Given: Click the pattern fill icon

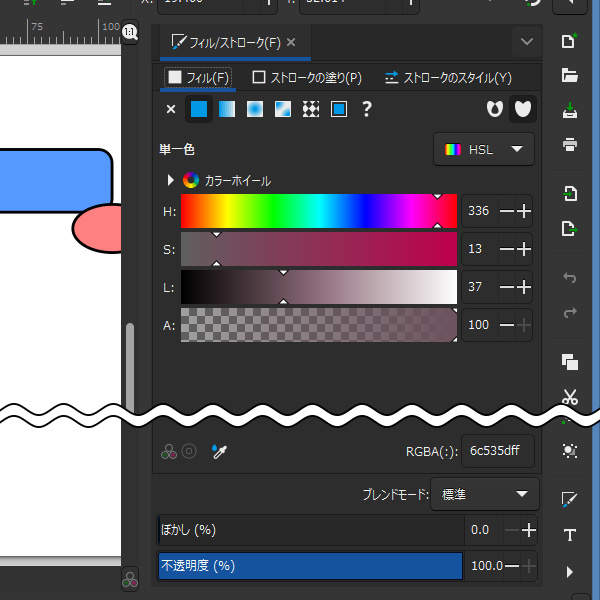Looking at the screenshot, I should 311,109.
